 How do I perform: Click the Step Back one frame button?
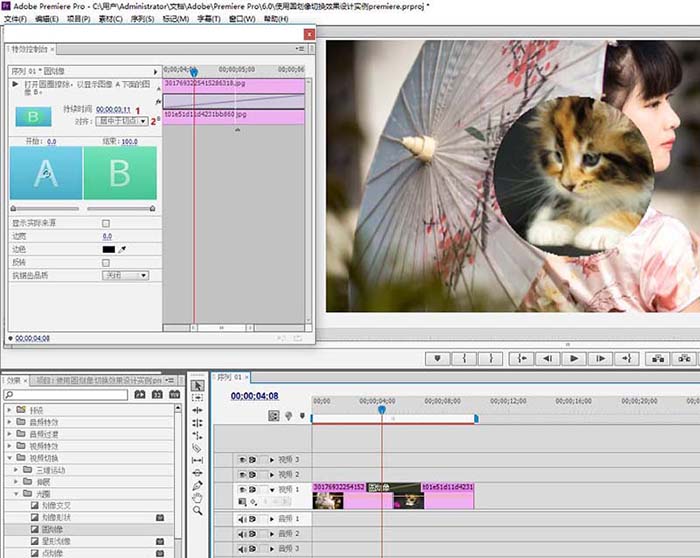pyautogui.click(x=547, y=358)
